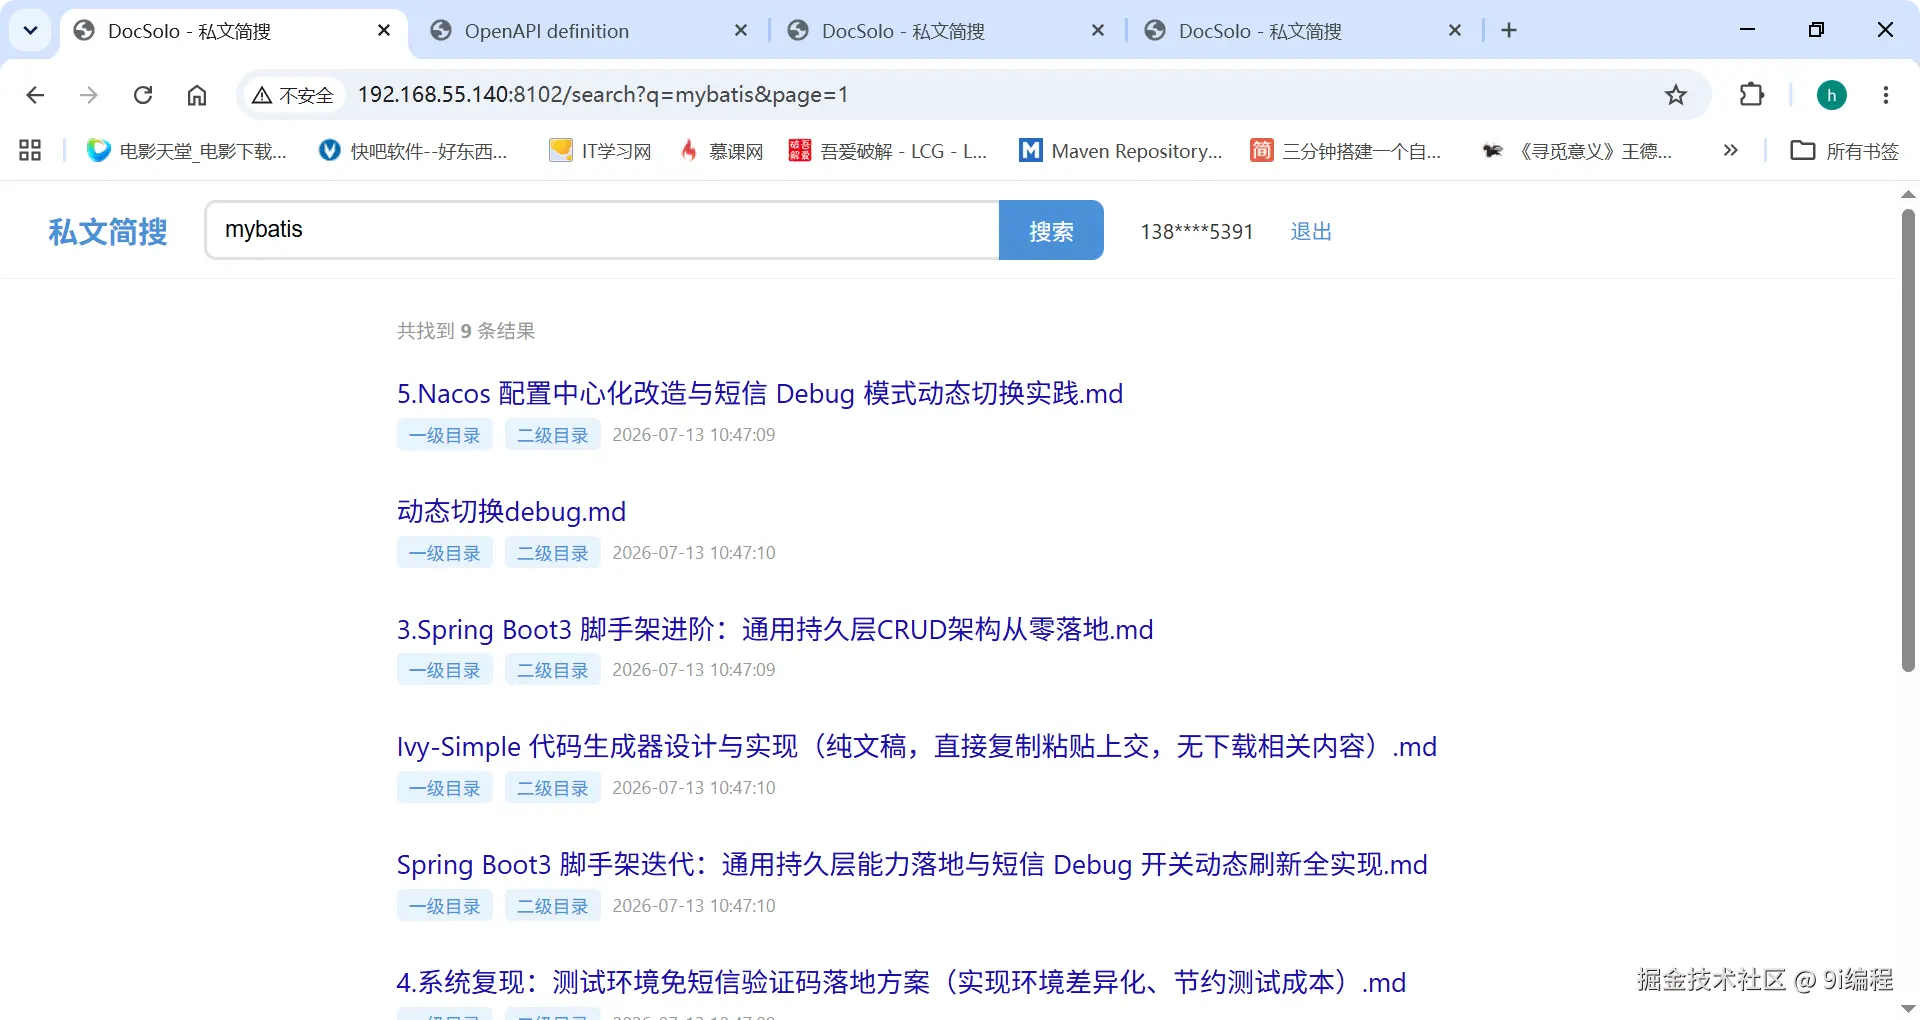Open the 动态切换debug.md result

point(511,511)
